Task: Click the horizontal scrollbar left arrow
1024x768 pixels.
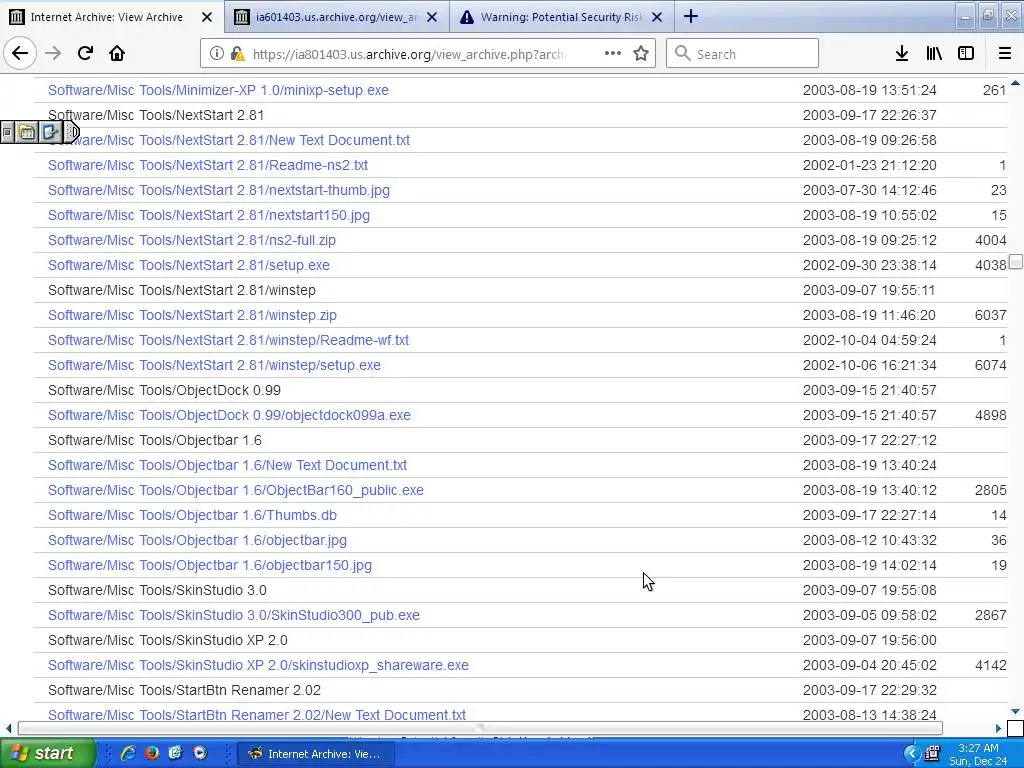Action: tap(8, 728)
